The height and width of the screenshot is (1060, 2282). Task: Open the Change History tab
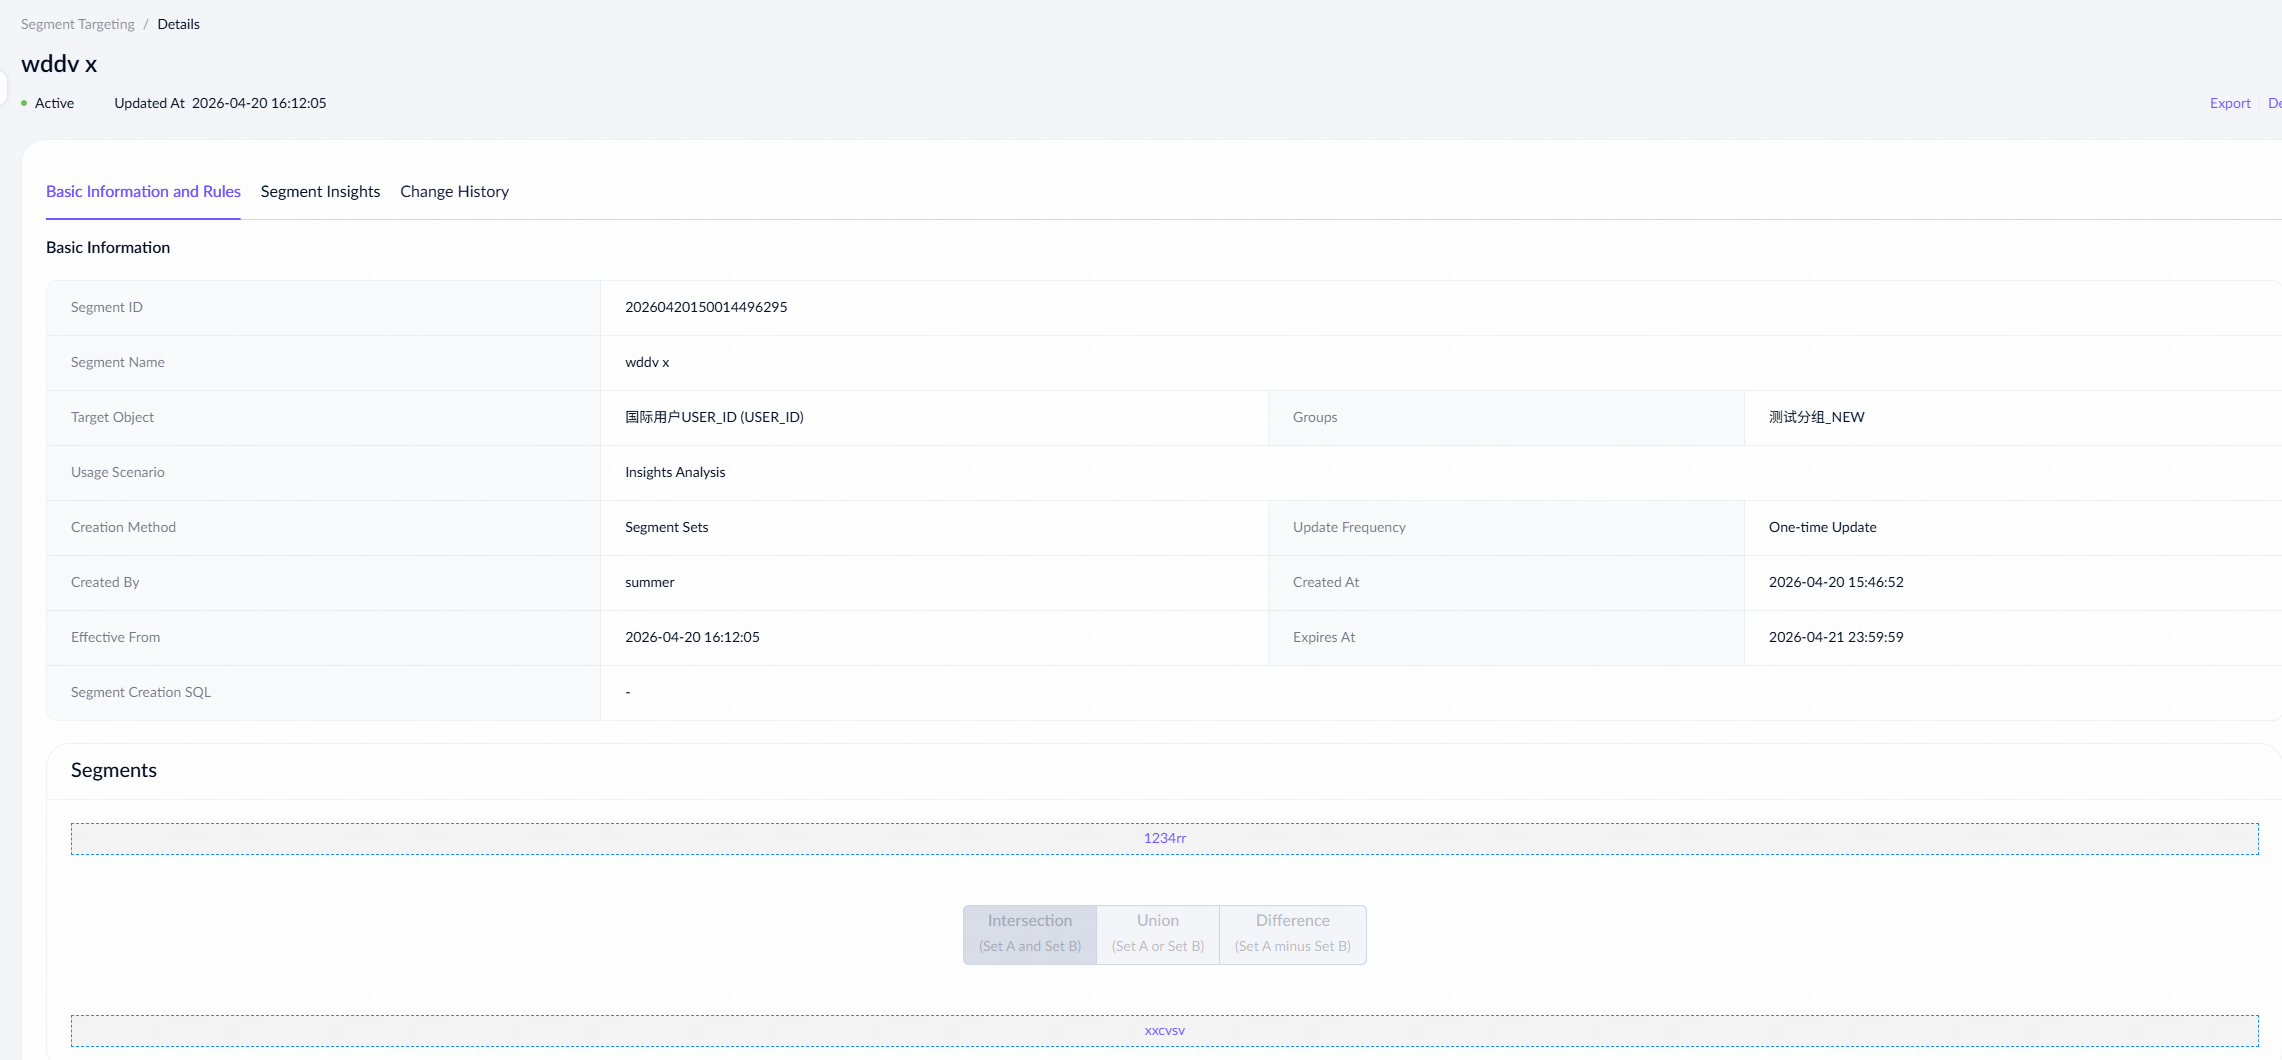pyautogui.click(x=454, y=191)
